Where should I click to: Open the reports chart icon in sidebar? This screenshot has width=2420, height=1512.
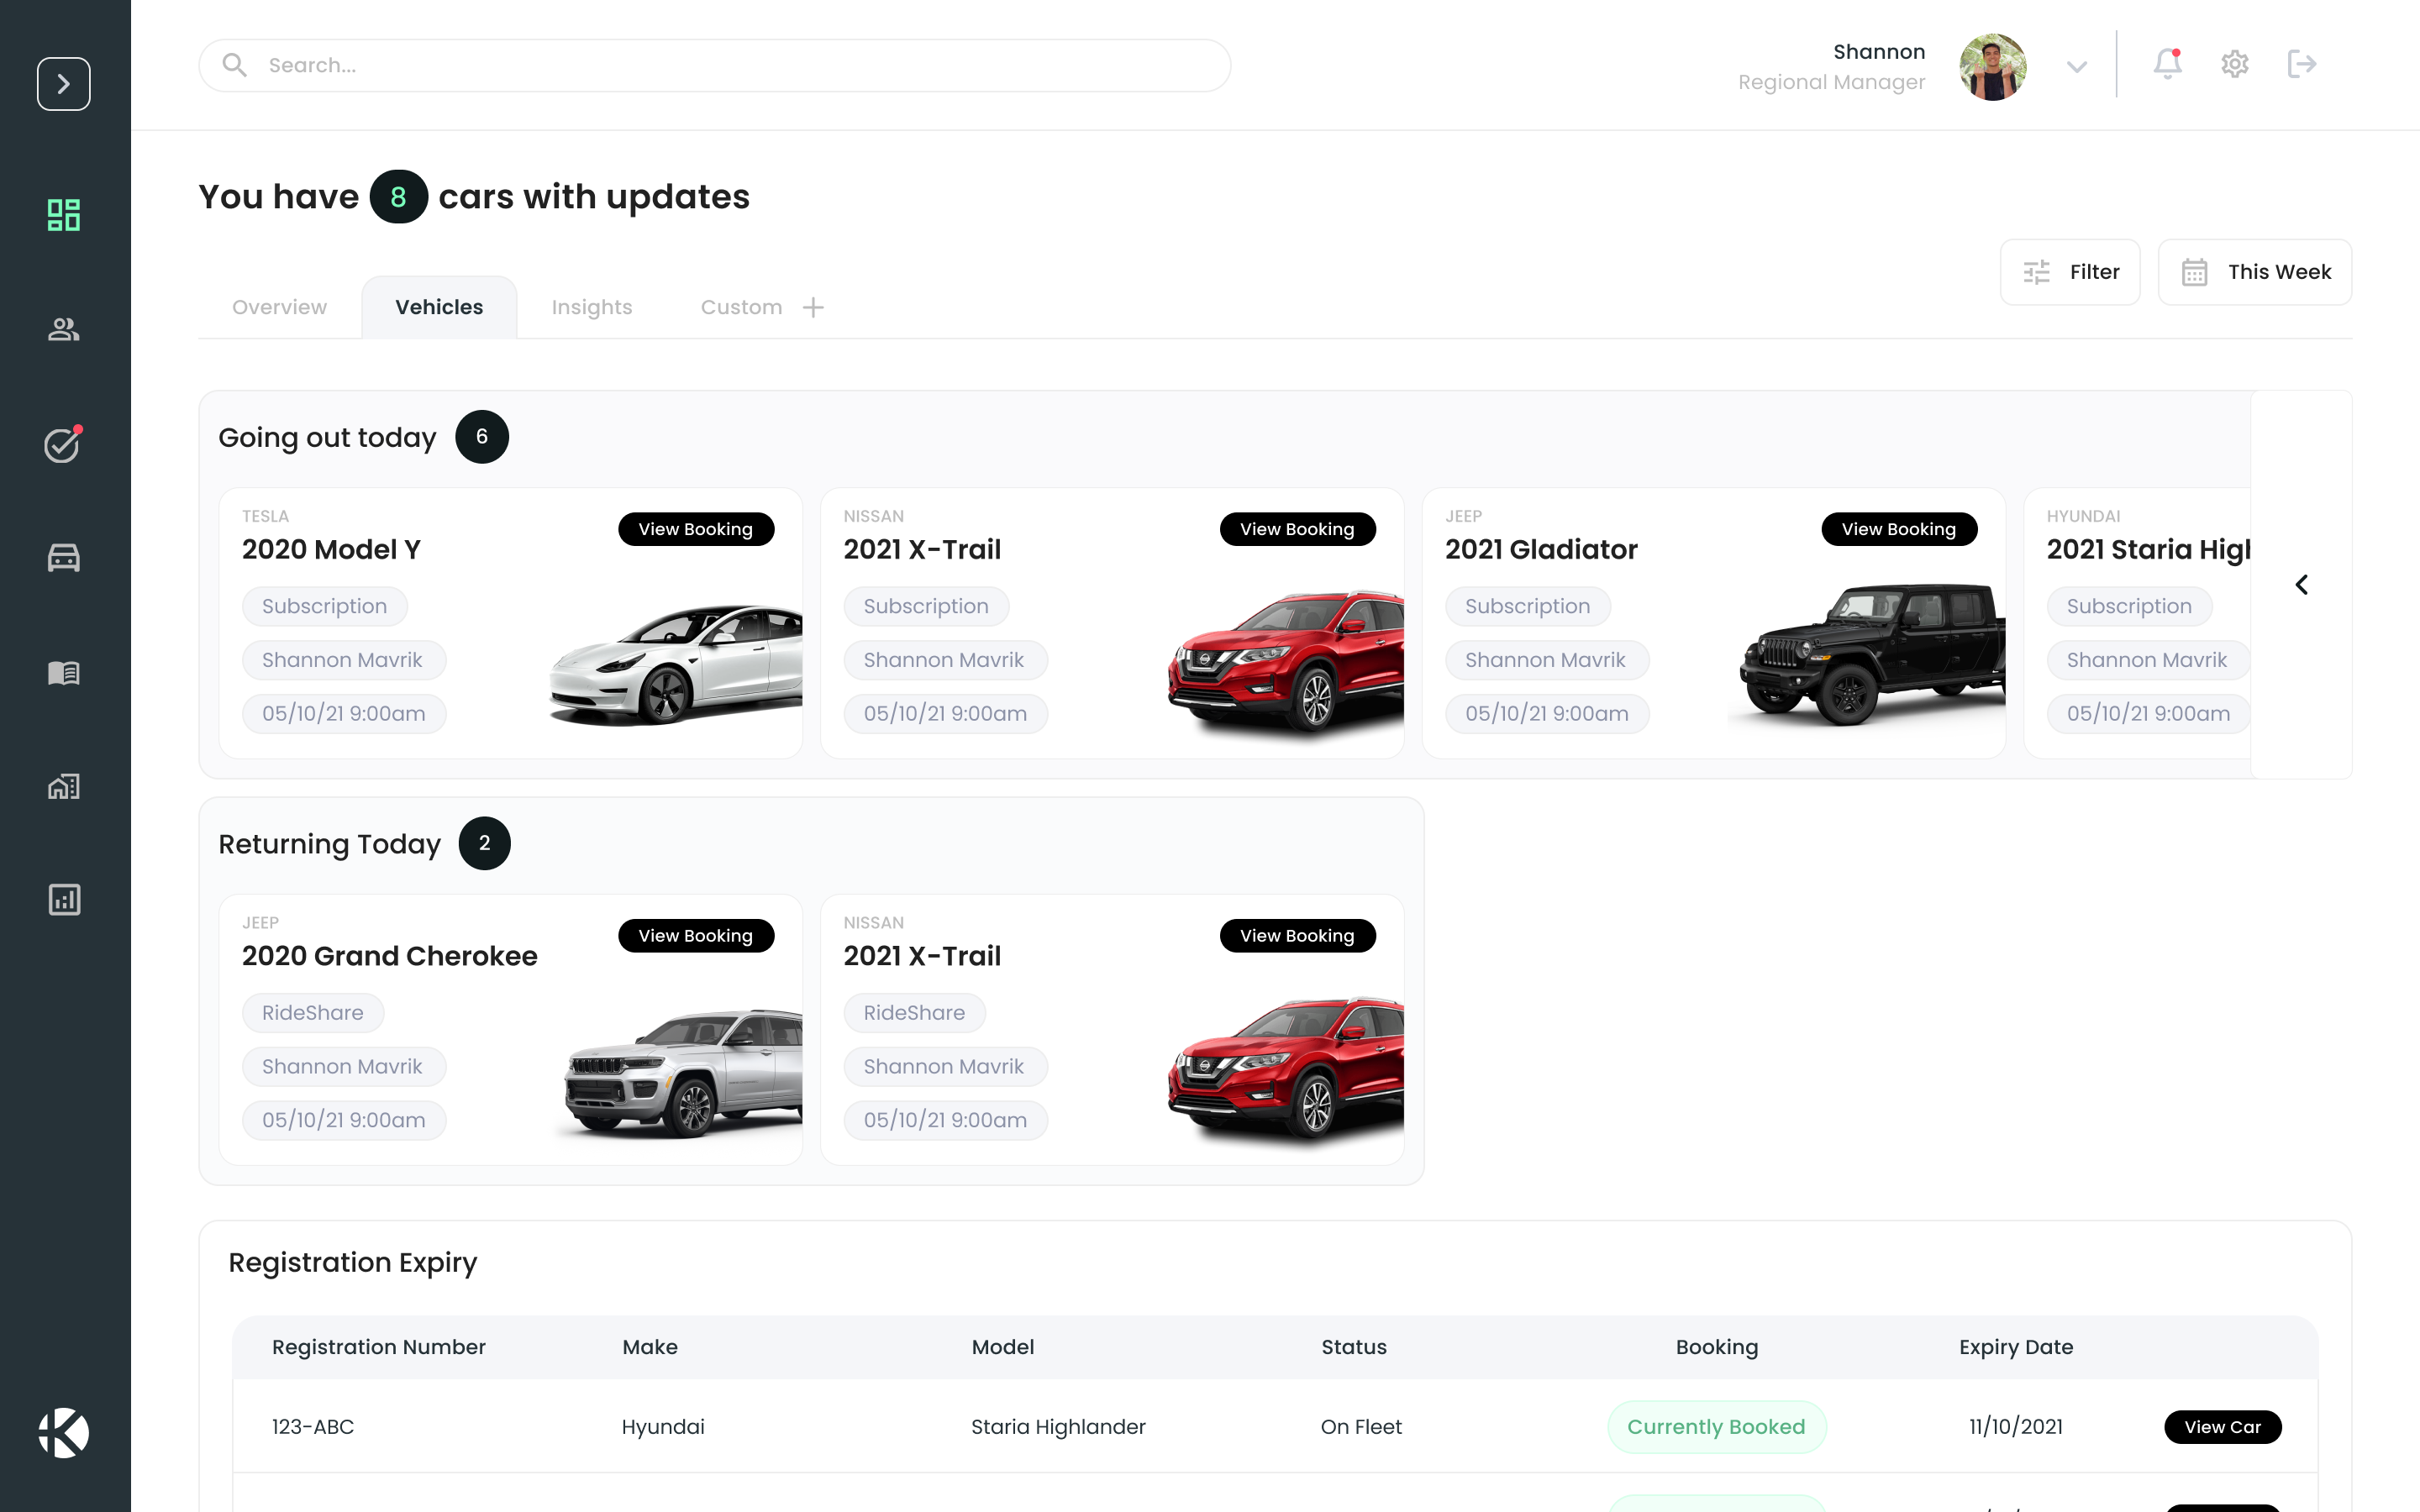click(63, 900)
